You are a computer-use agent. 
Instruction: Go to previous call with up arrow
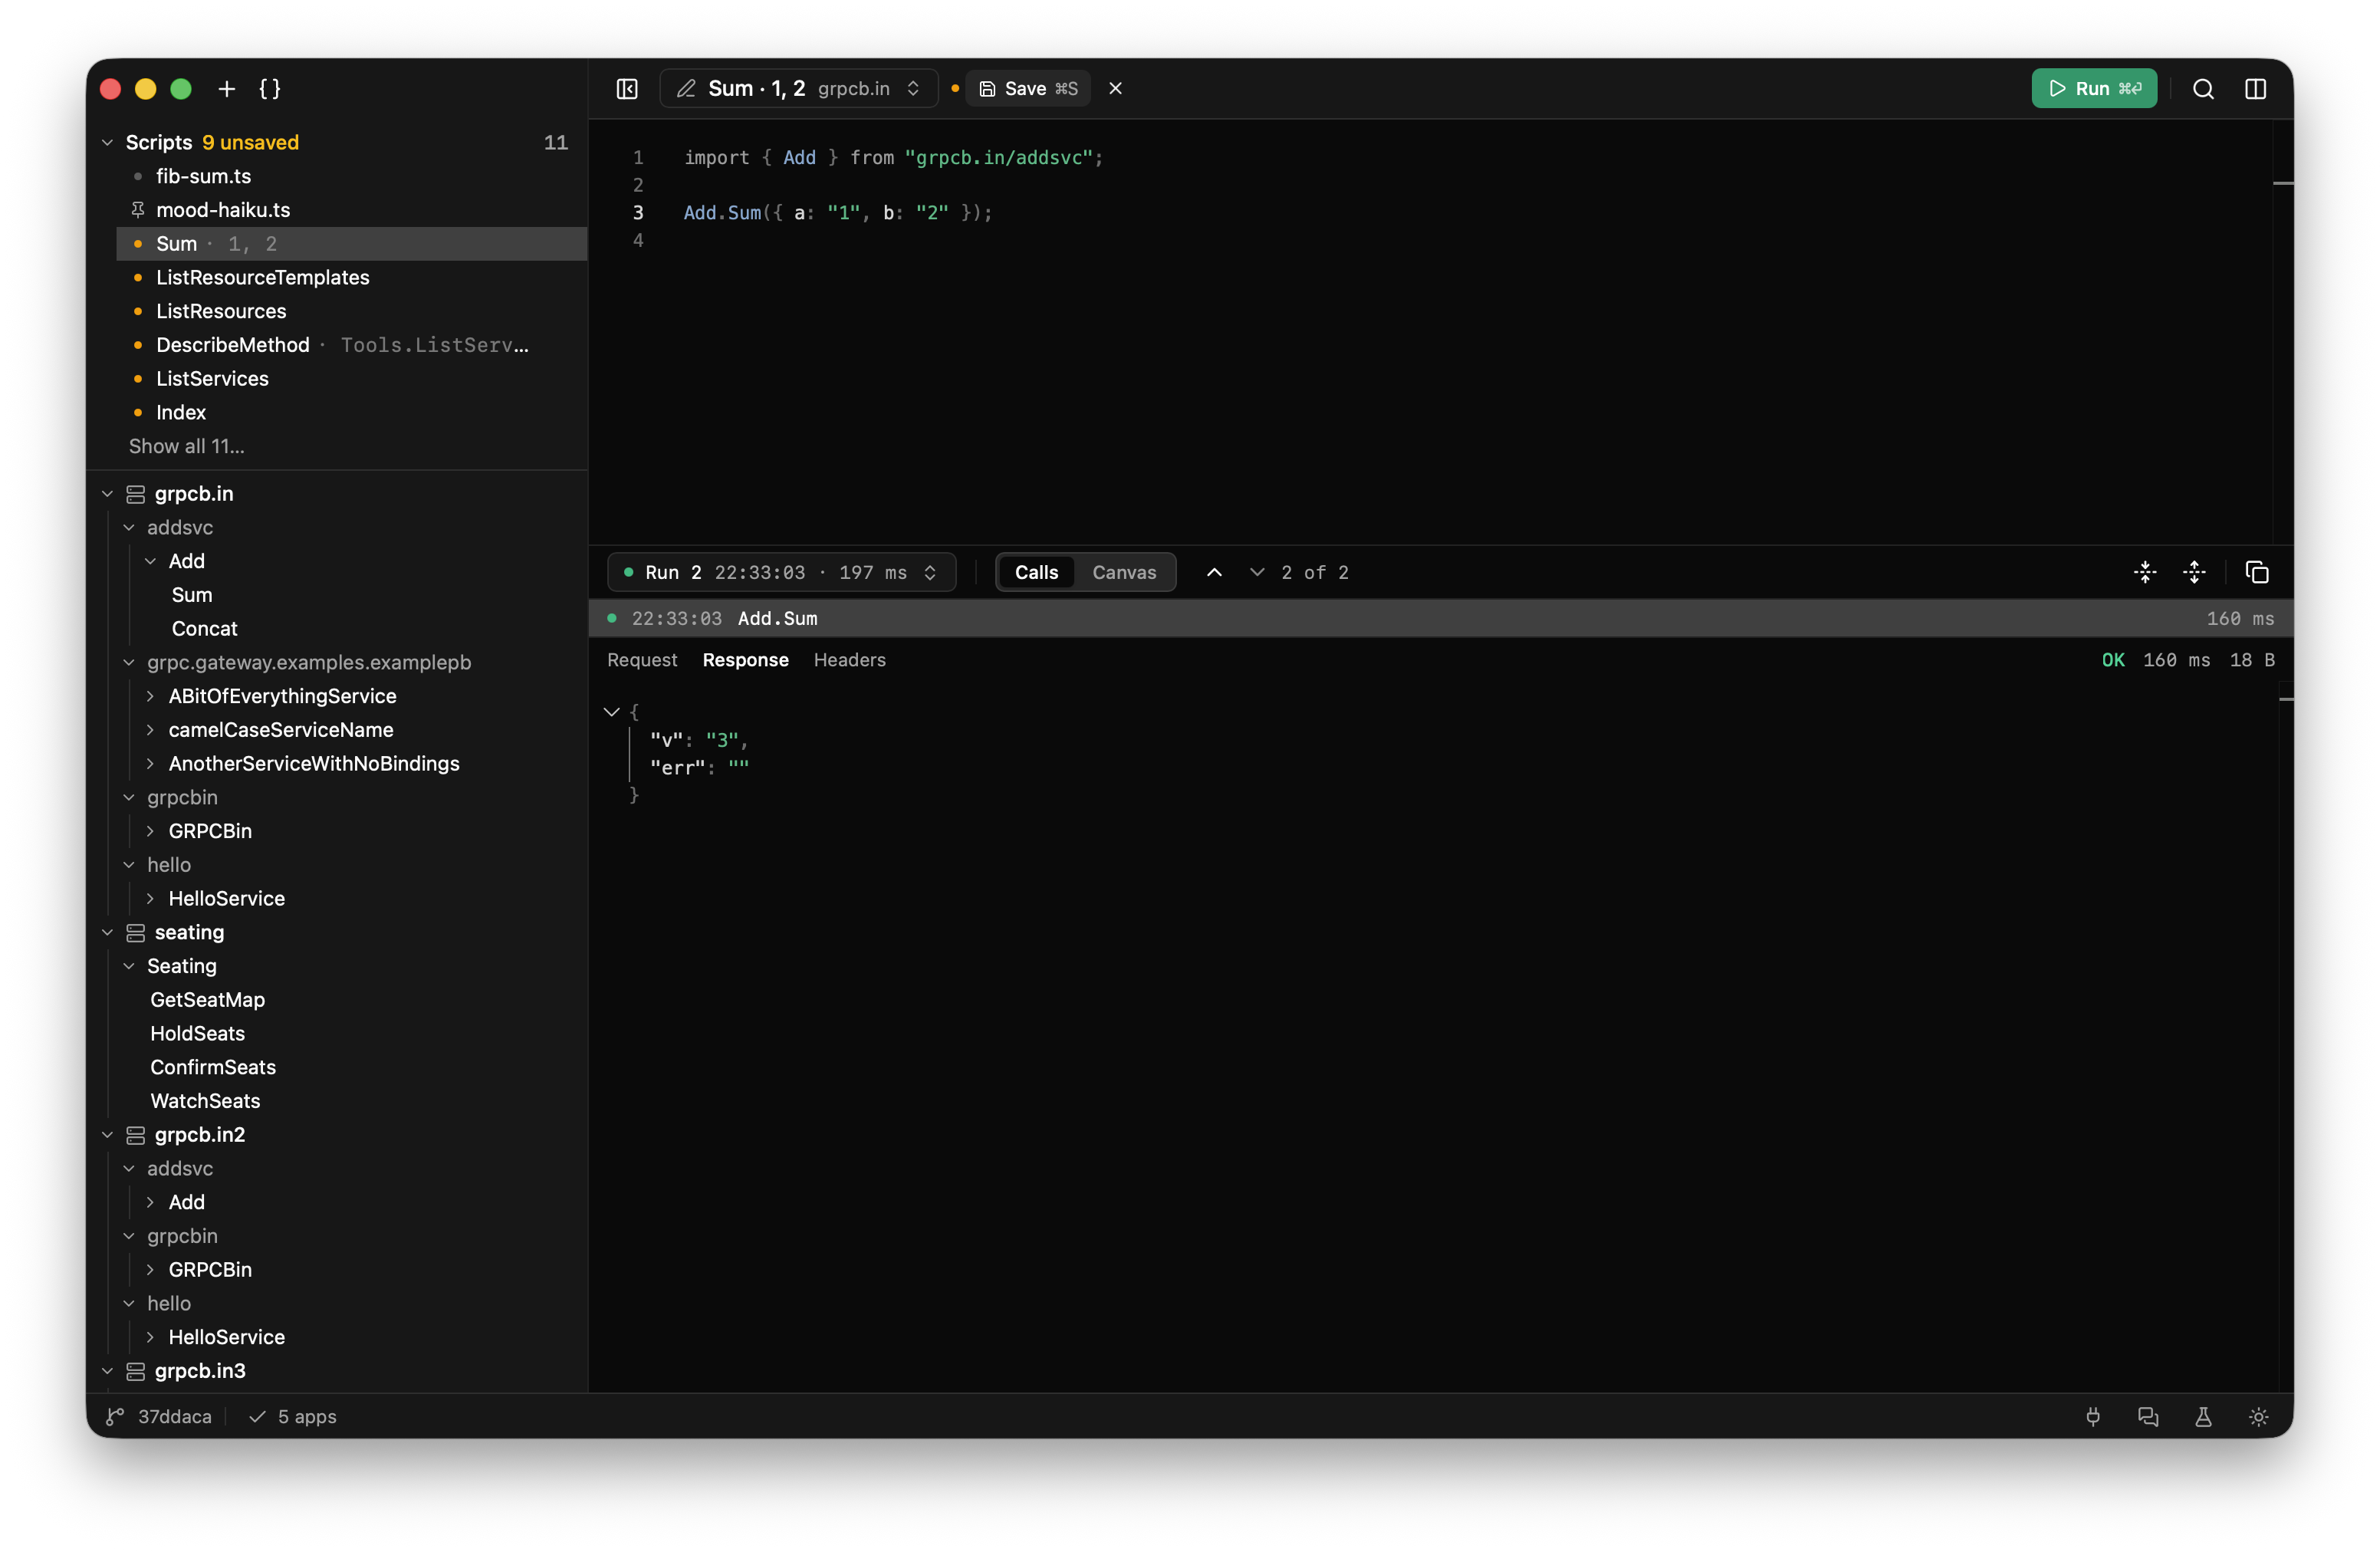[x=1214, y=572]
